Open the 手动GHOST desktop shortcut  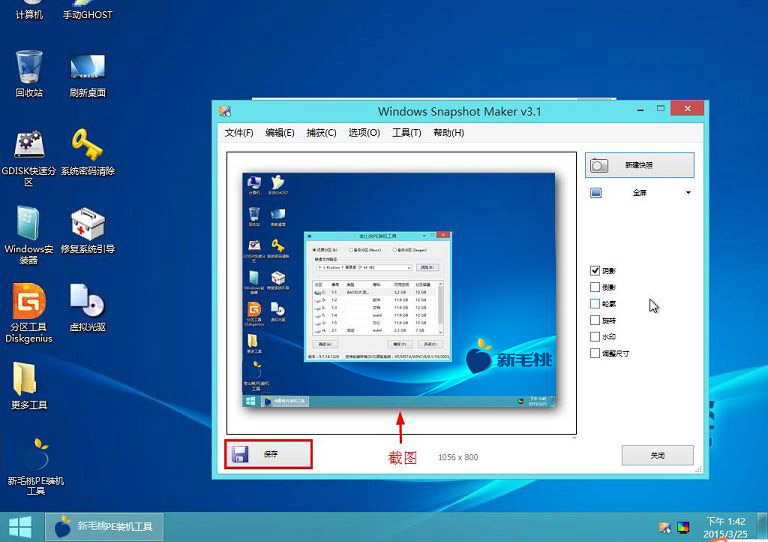(88, 10)
